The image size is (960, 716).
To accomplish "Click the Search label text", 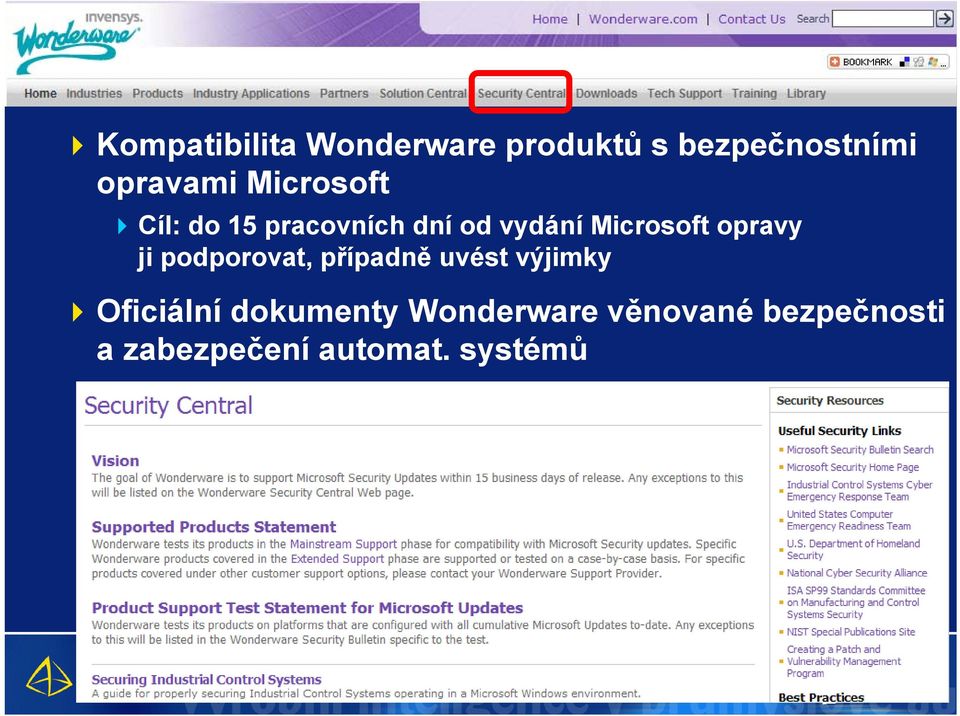I will click(812, 19).
